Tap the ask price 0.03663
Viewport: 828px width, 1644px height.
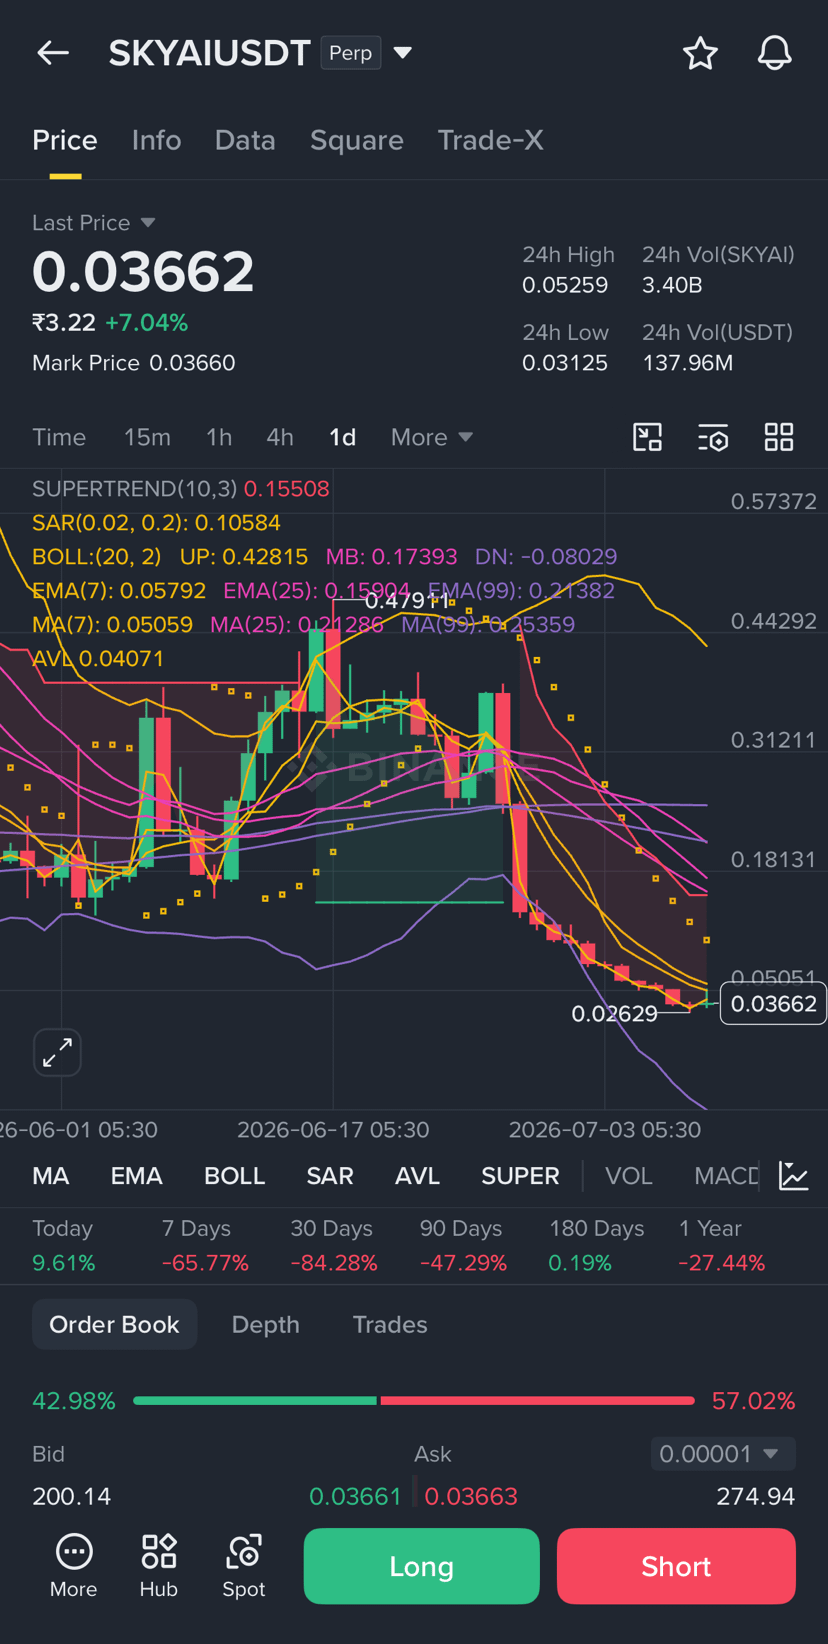(x=471, y=1496)
